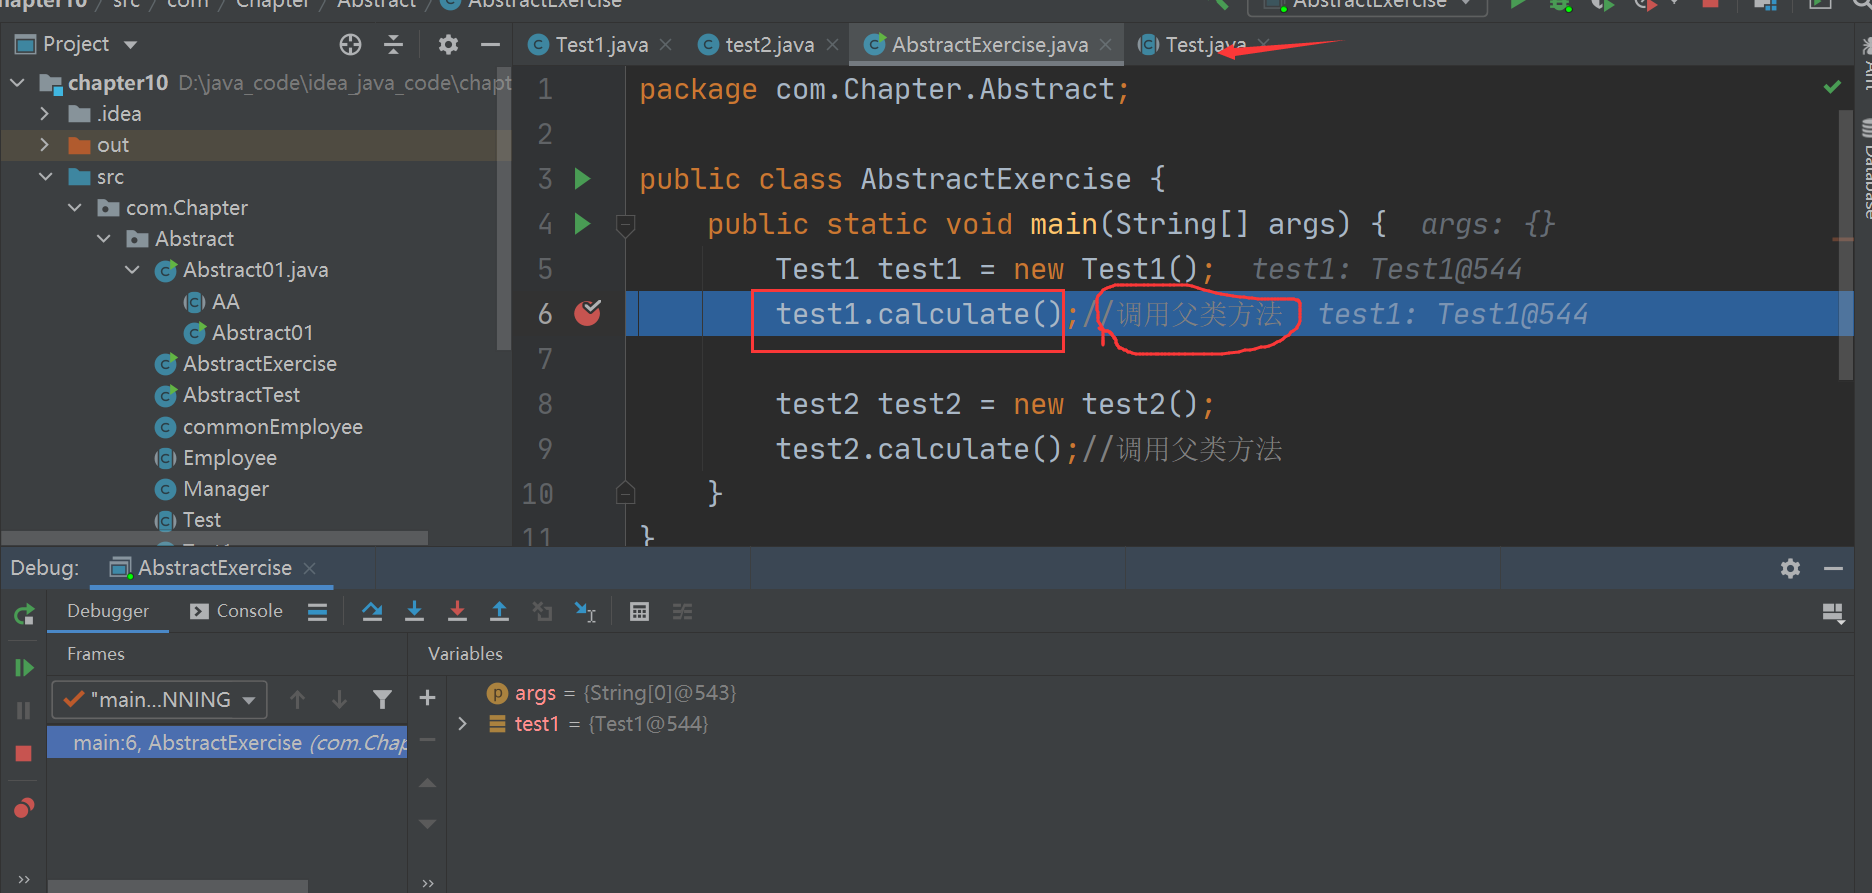Close Test1.java tab

[x=666, y=45]
